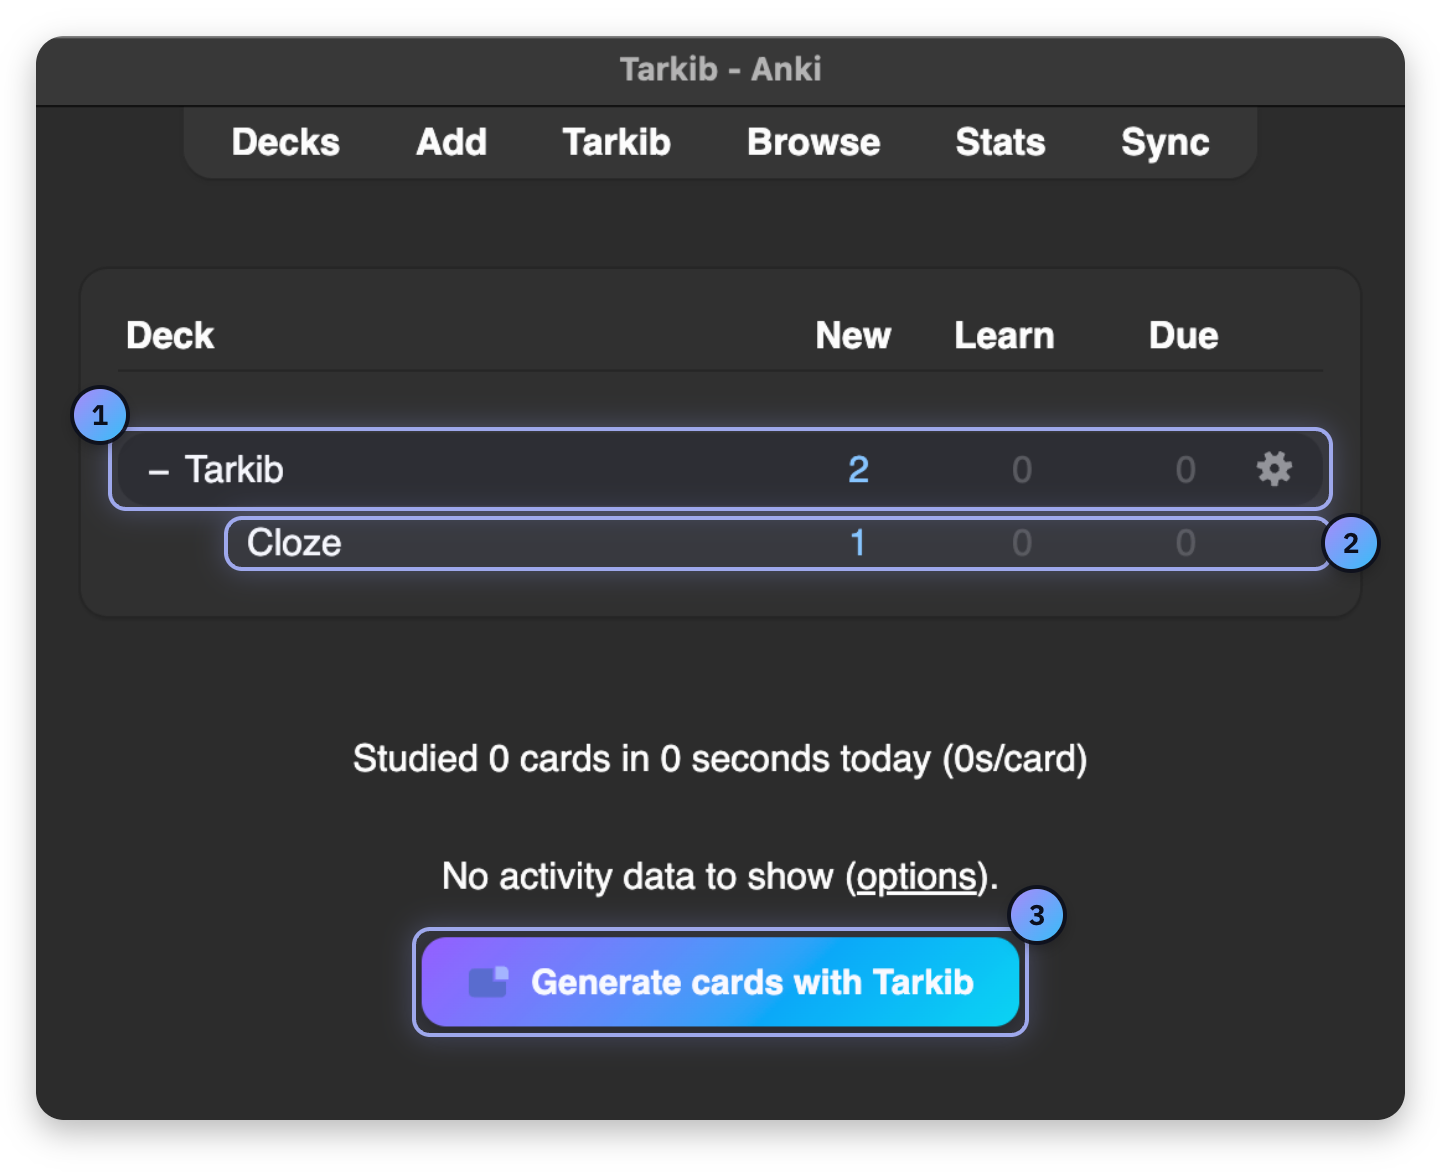Sync the collection via Sync item
Image resolution: width=1440 pixels, height=1172 pixels.
(1165, 143)
